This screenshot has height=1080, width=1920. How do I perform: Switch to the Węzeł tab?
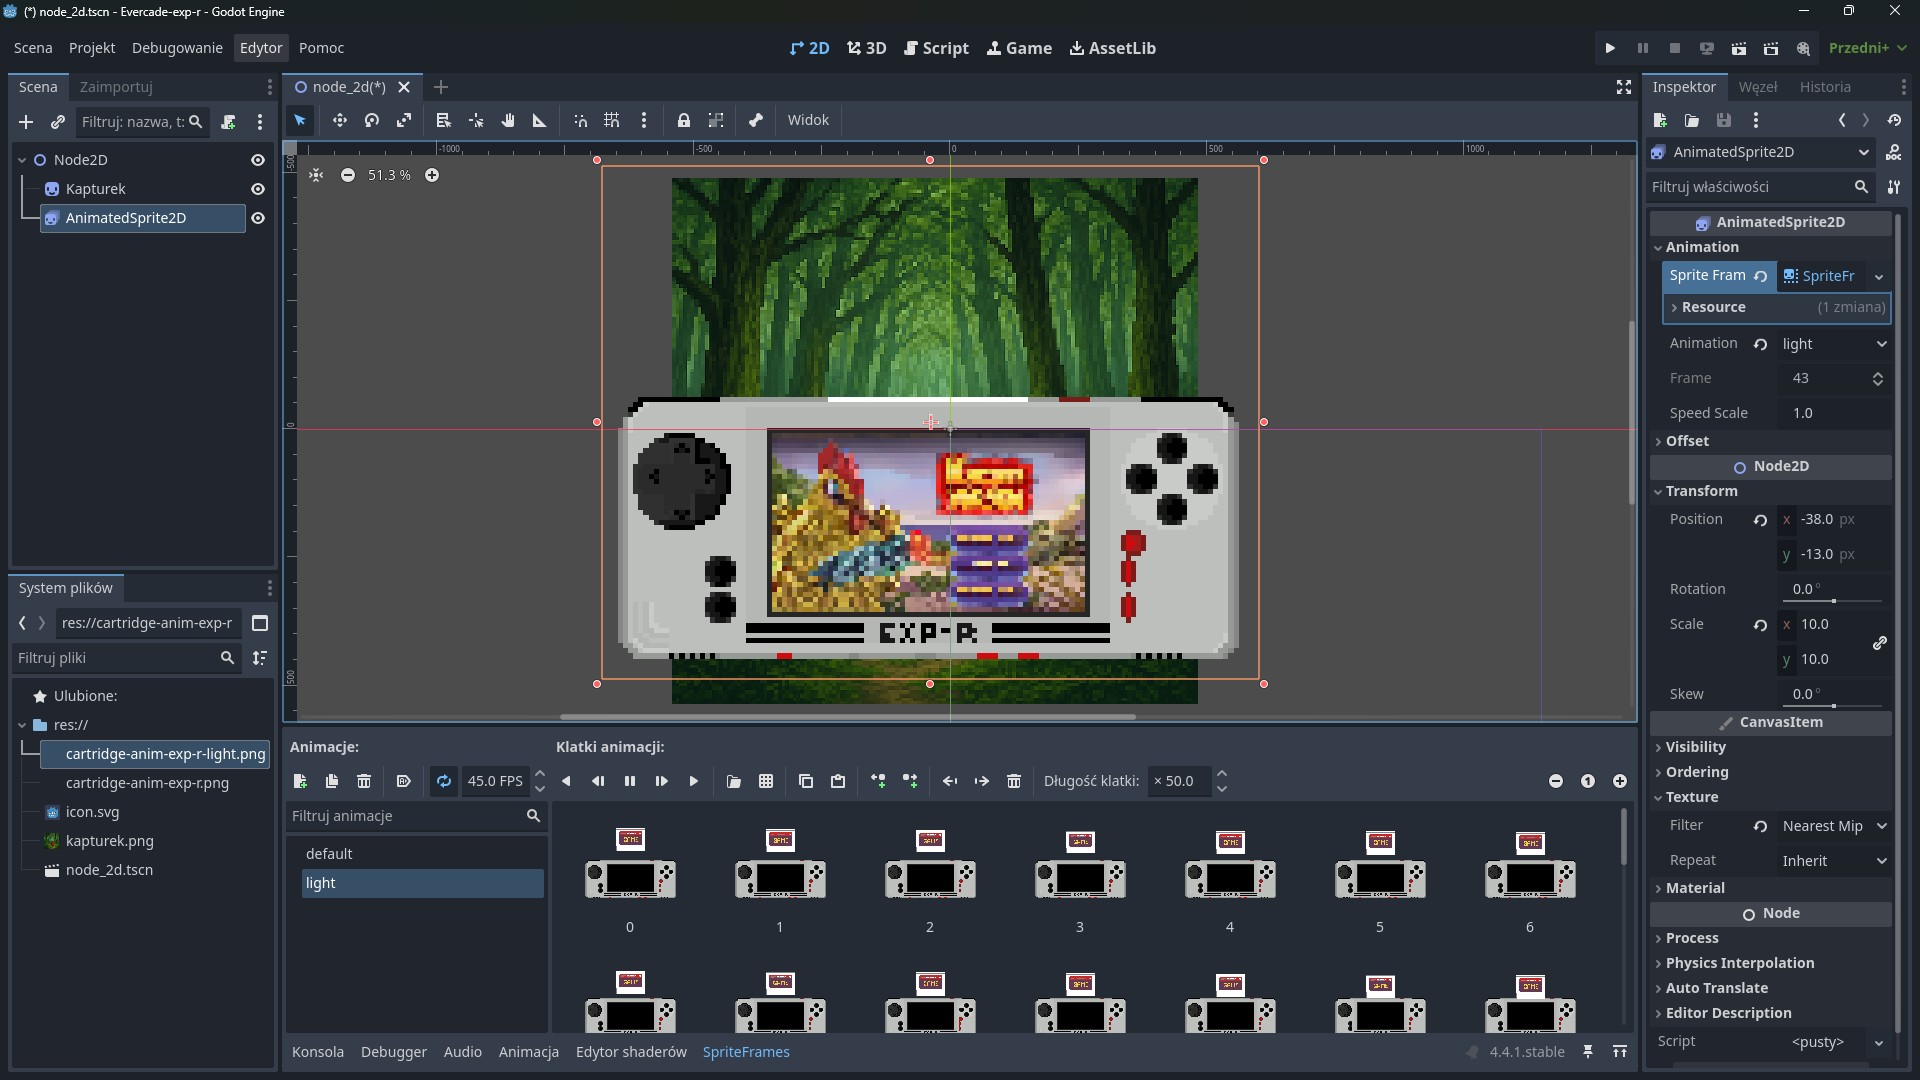tap(1757, 87)
